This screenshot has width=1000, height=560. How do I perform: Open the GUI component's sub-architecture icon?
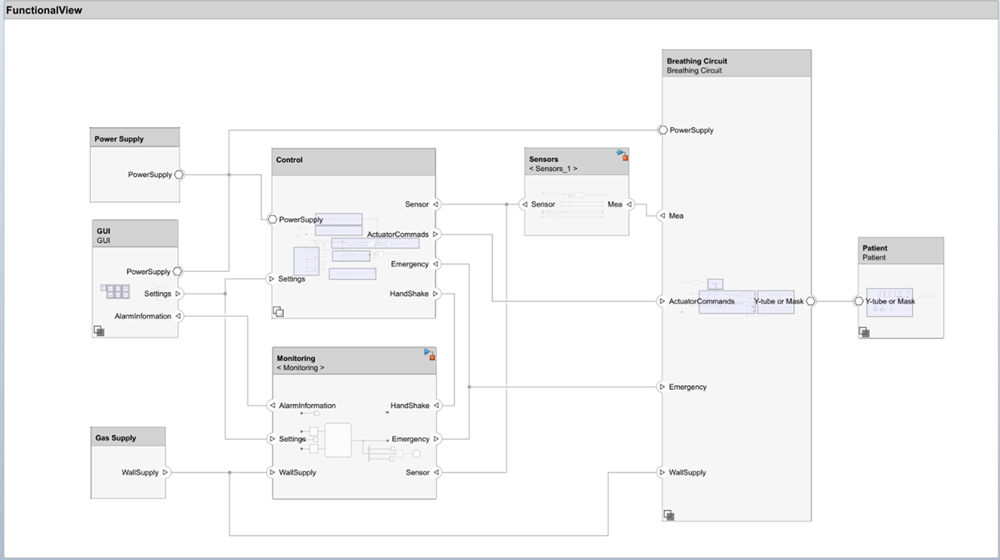(100, 330)
